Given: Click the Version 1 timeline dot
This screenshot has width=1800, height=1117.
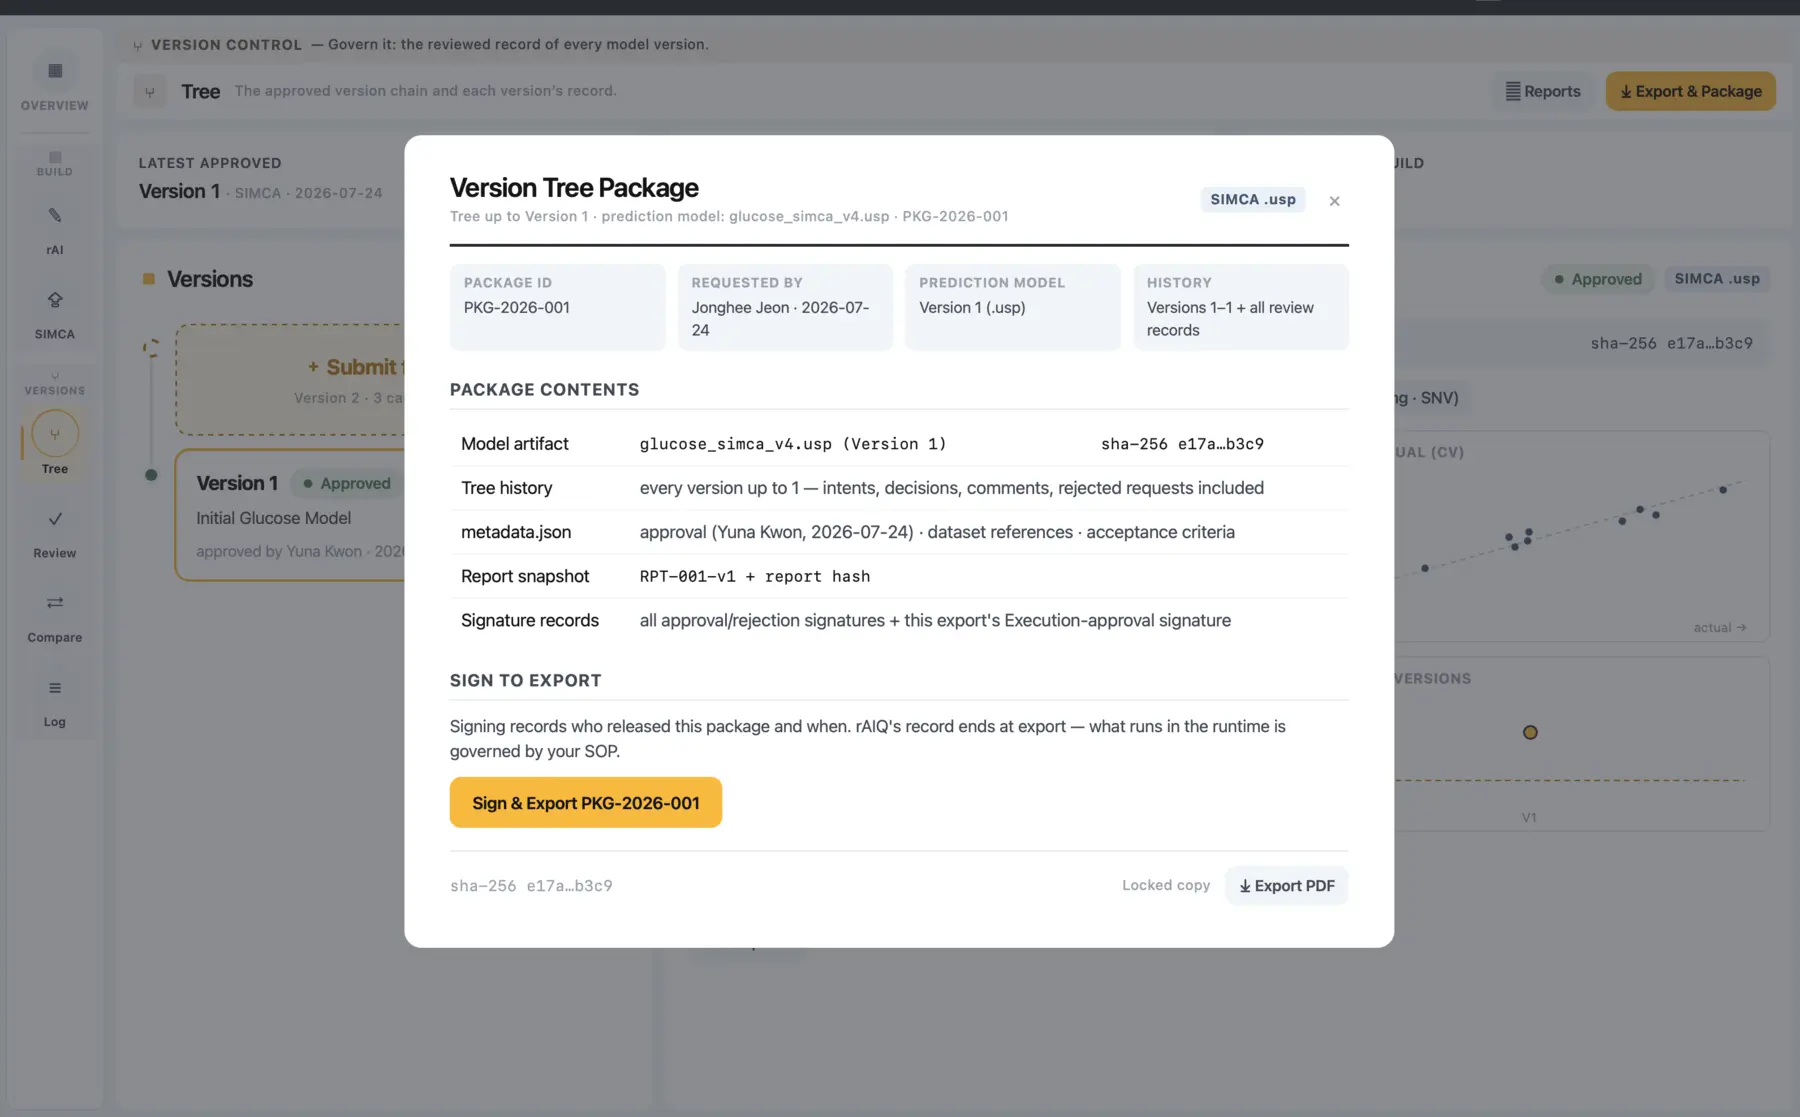Looking at the screenshot, I should (151, 475).
